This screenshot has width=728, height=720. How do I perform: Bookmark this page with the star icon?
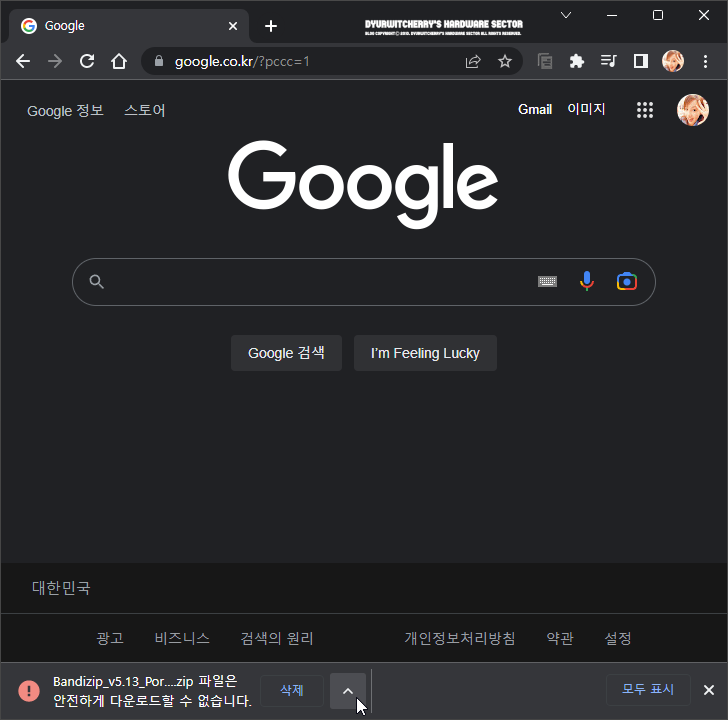[x=505, y=61]
